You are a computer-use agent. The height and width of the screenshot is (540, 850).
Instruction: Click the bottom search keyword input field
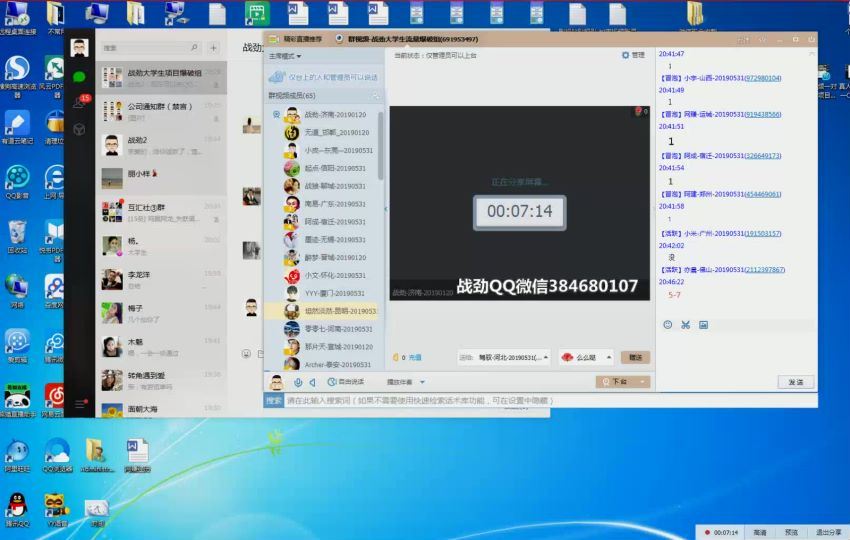tap(550, 401)
